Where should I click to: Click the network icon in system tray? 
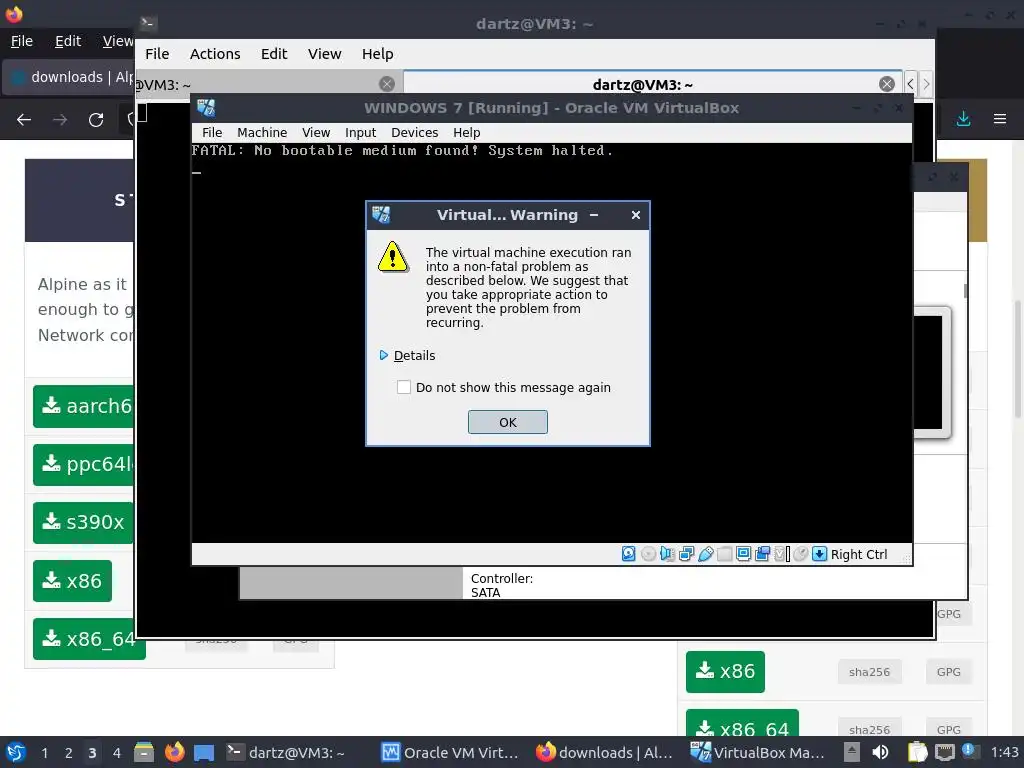pyautogui.click(x=945, y=752)
